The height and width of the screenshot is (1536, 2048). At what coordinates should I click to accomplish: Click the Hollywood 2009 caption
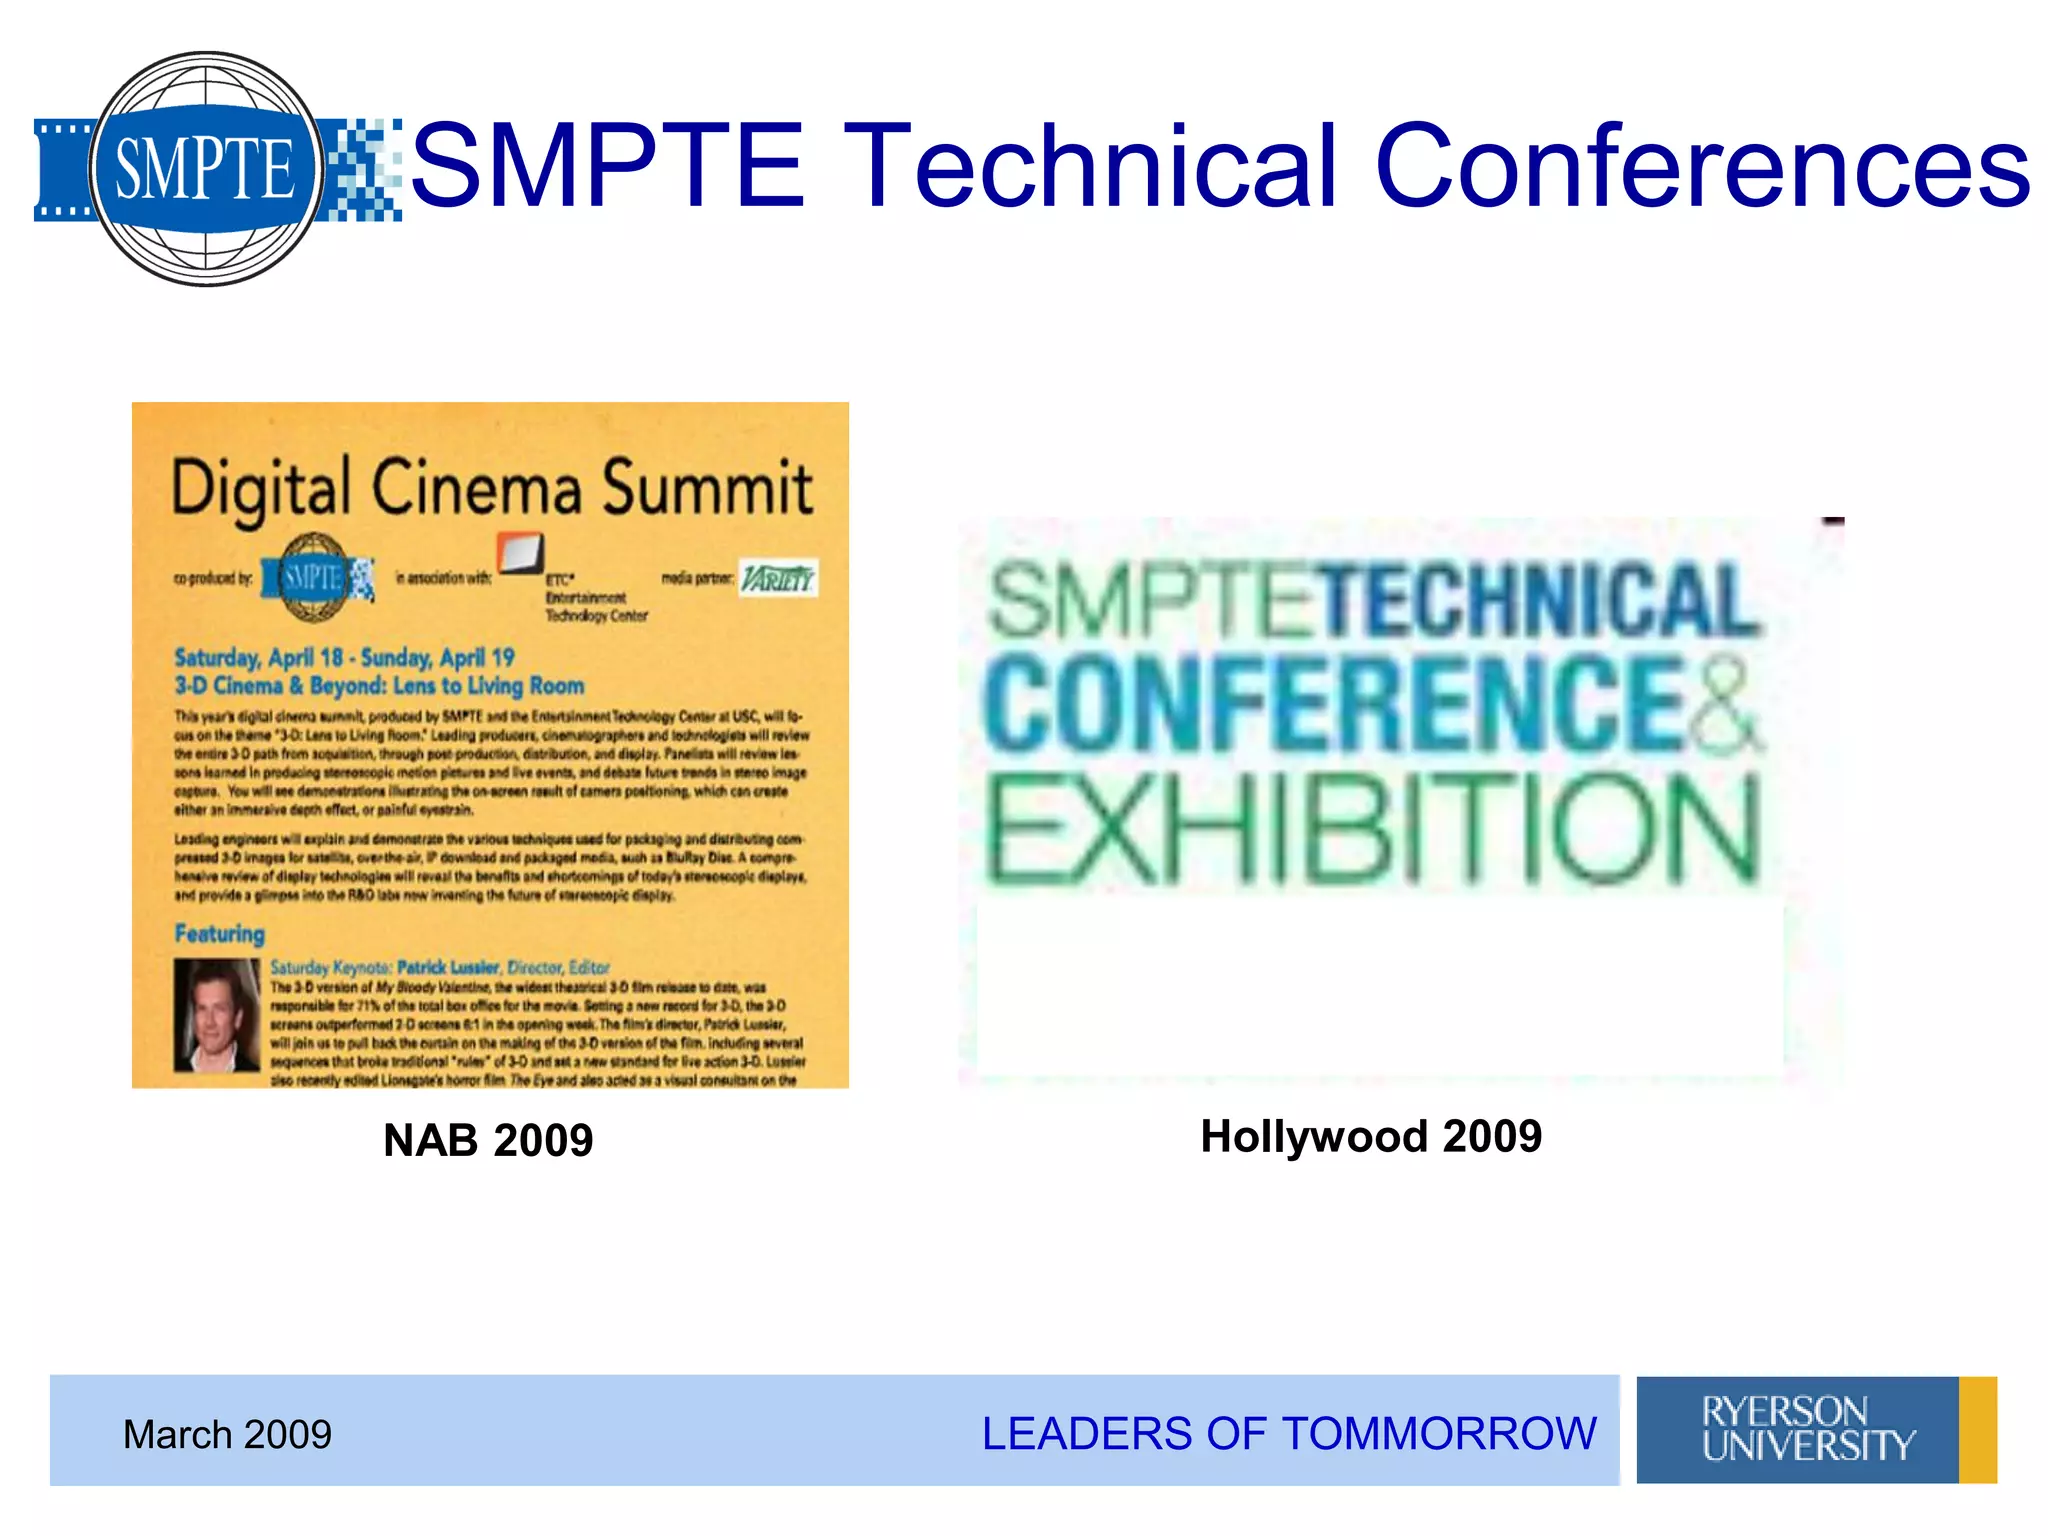1371,1136
